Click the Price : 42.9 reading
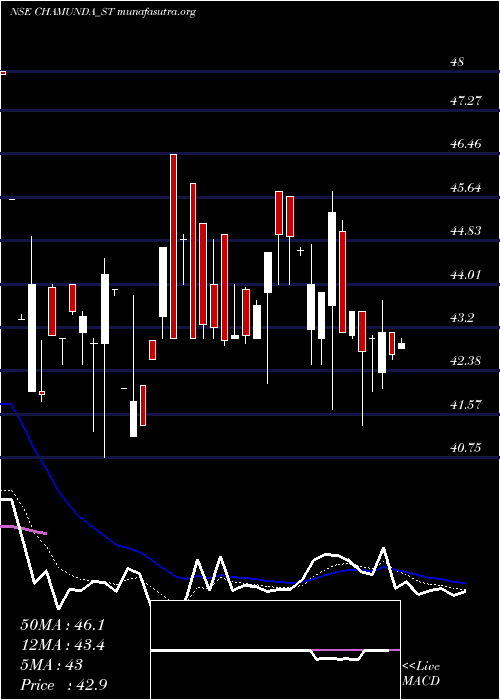 [63, 685]
